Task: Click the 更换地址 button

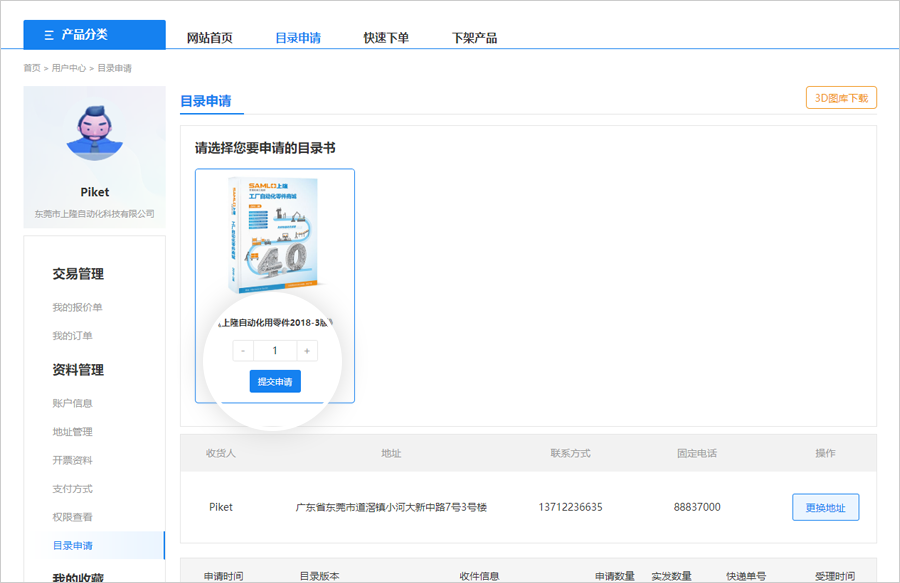Action: coord(825,507)
